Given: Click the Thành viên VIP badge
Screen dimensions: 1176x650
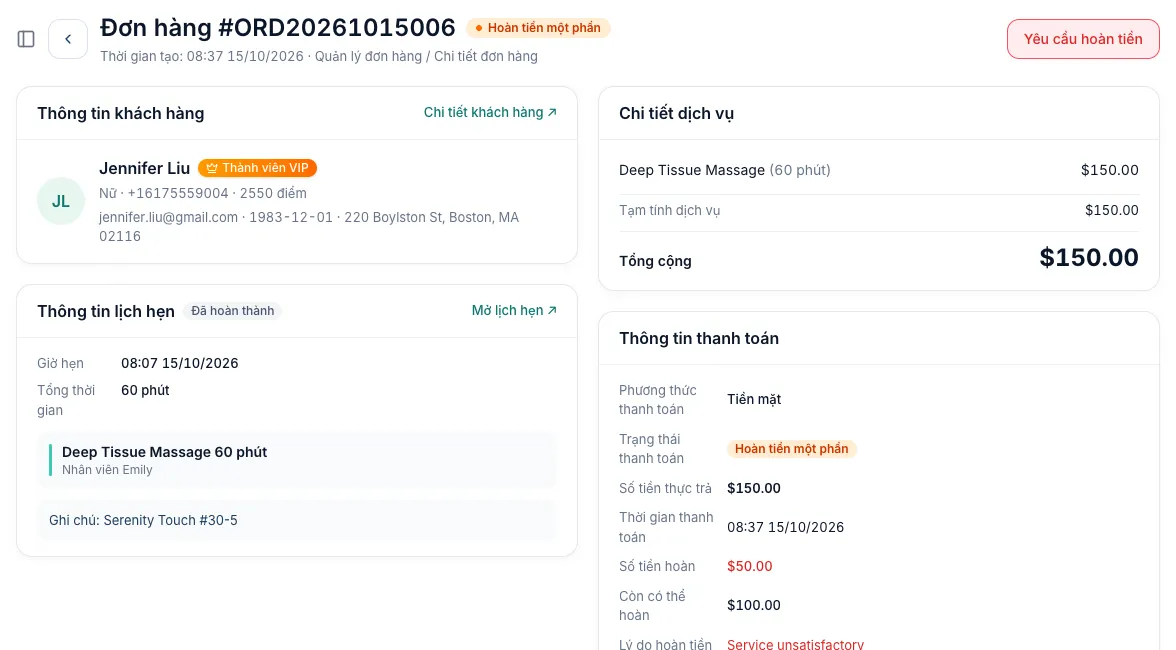Looking at the screenshot, I should tap(257, 168).
